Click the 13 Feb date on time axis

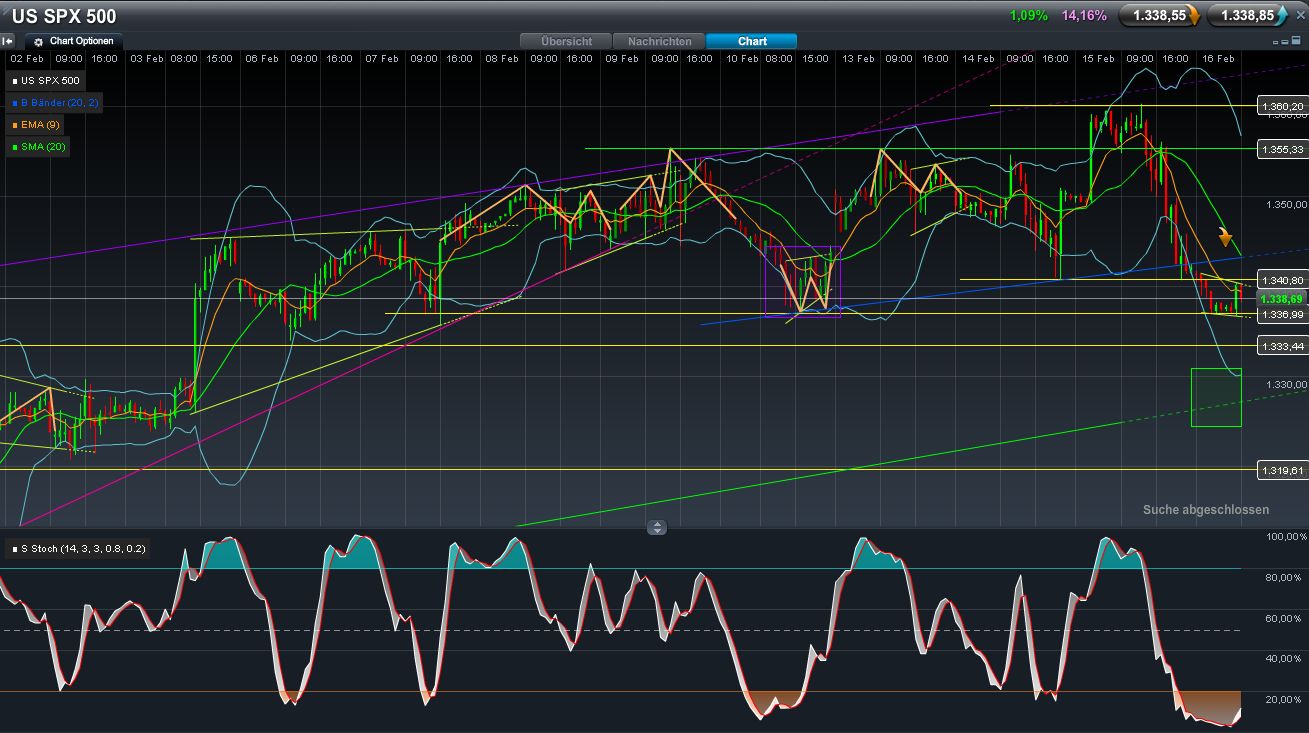858,59
